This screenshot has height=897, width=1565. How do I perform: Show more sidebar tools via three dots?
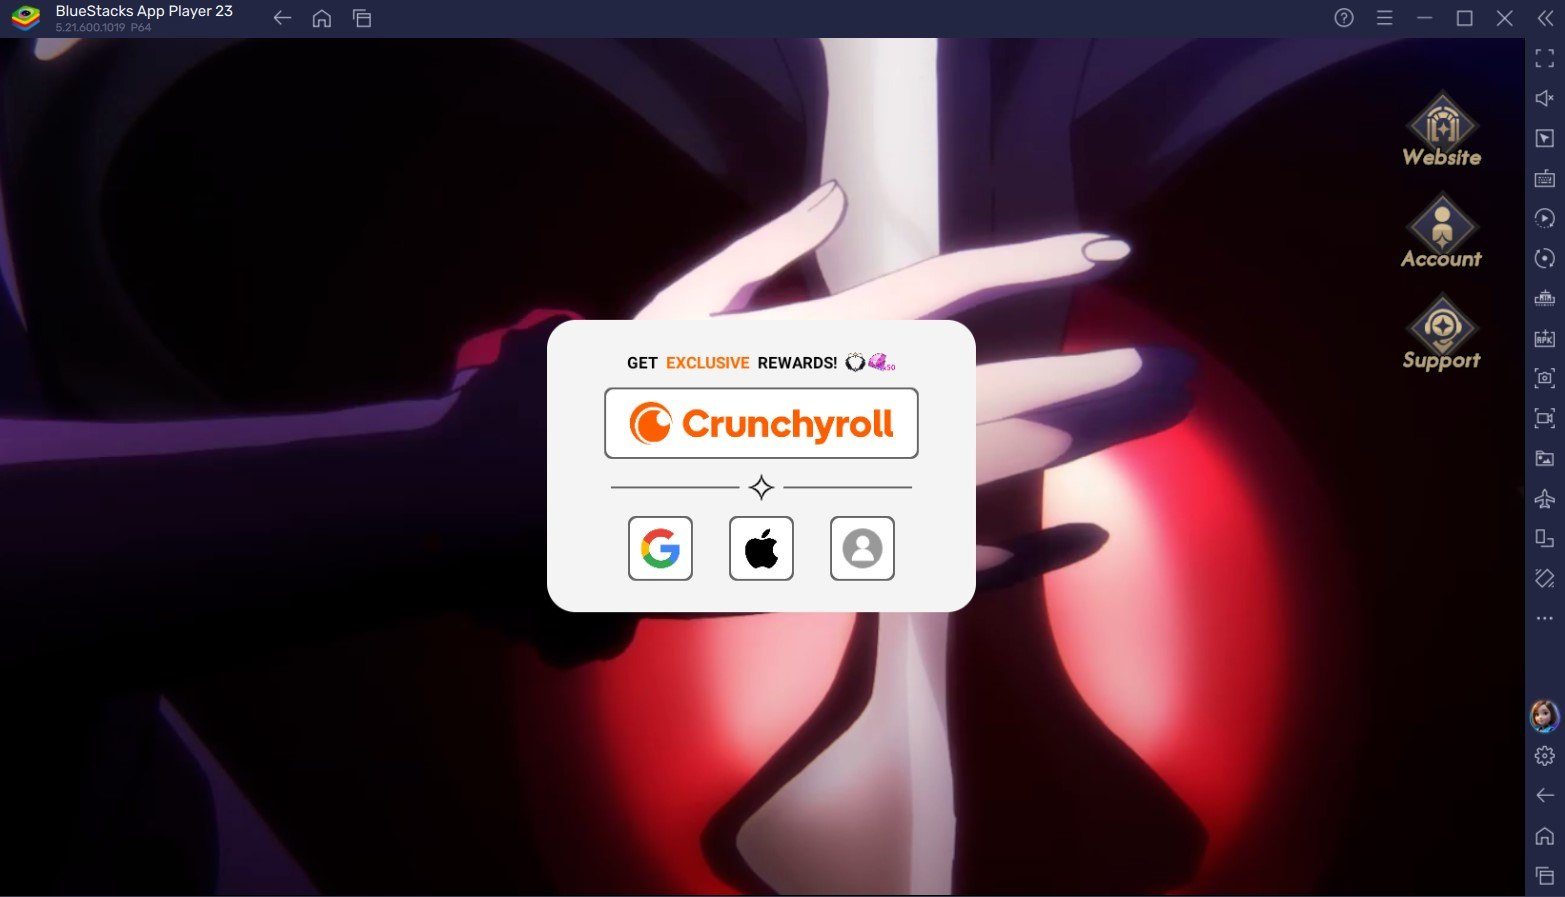(1545, 618)
